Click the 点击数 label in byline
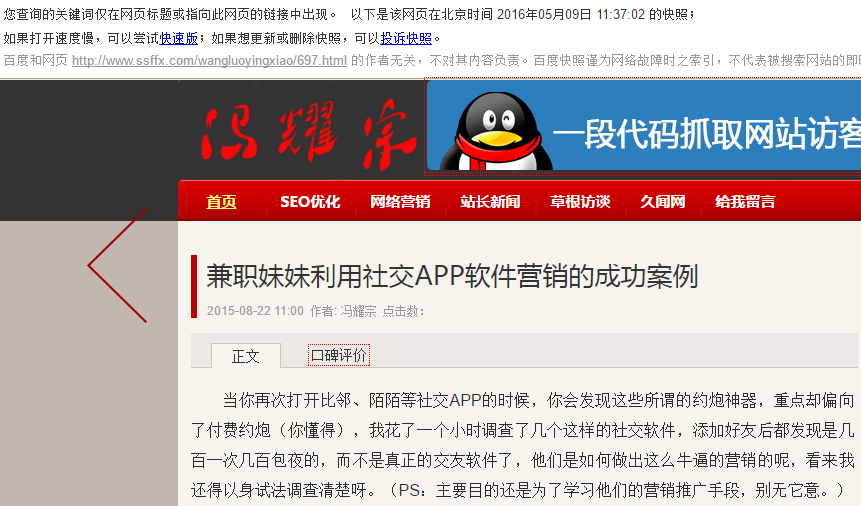861x506 pixels. [403, 311]
